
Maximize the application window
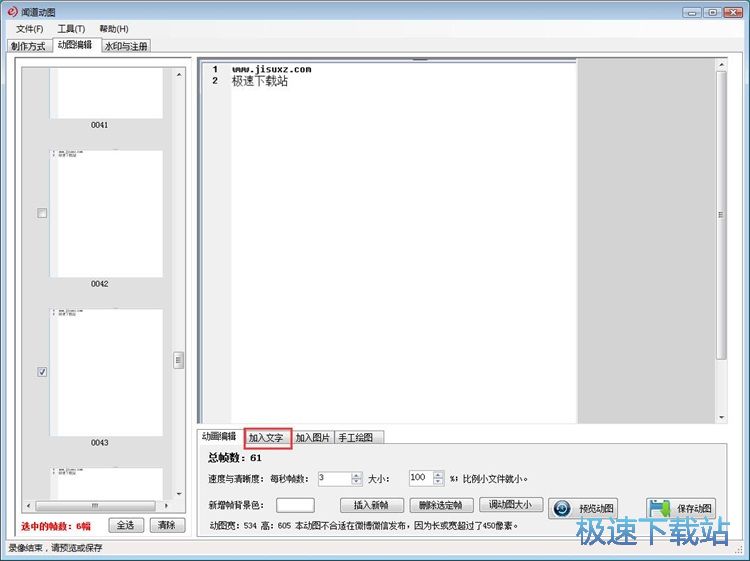tap(712, 12)
